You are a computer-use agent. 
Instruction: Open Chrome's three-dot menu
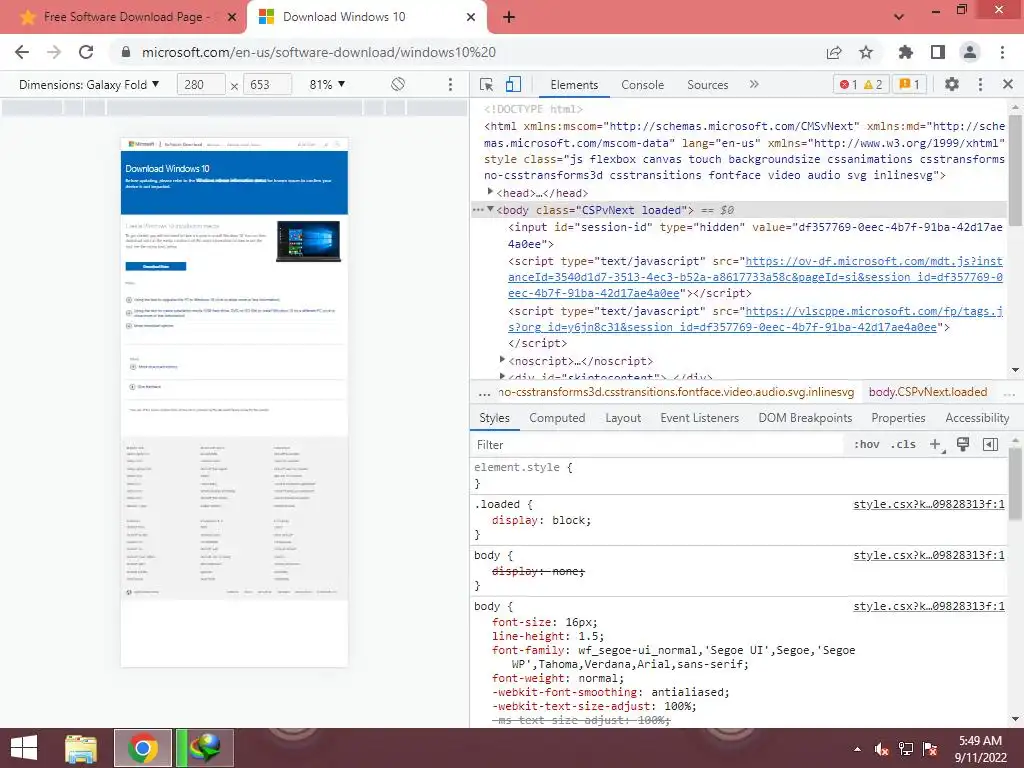point(1002,52)
